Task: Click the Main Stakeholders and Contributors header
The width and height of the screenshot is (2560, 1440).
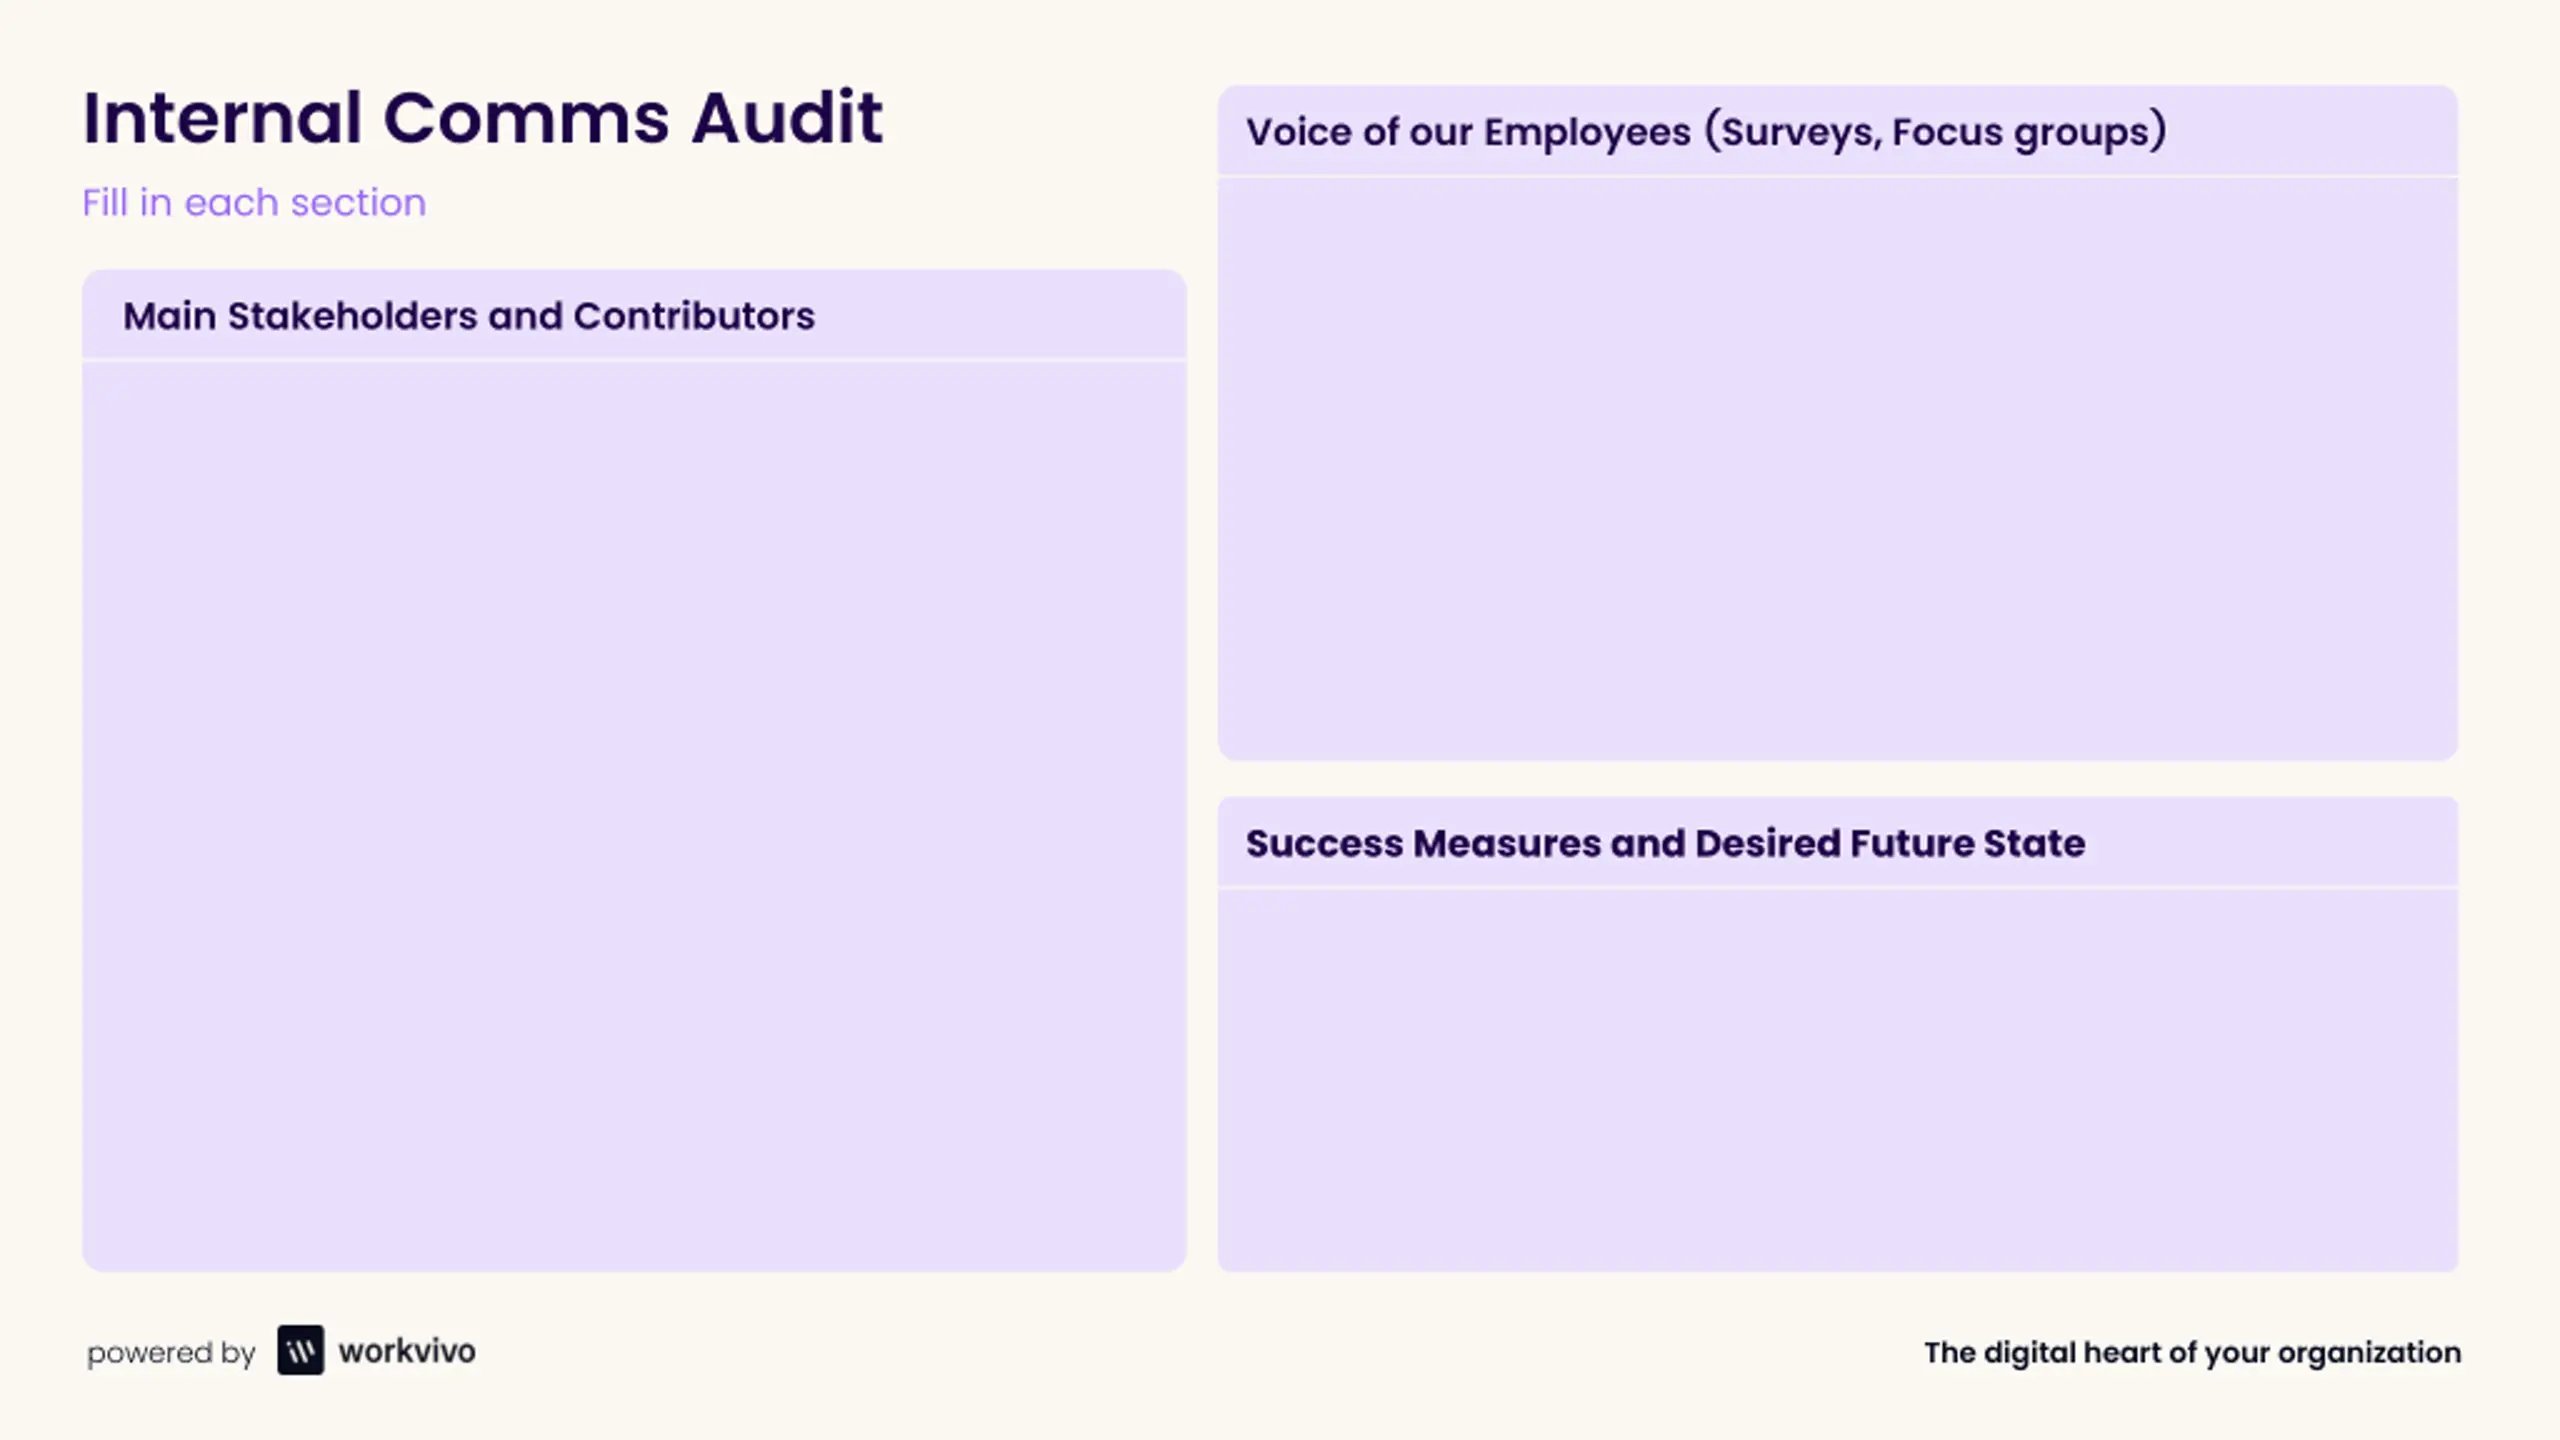Action: tap(469, 316)
